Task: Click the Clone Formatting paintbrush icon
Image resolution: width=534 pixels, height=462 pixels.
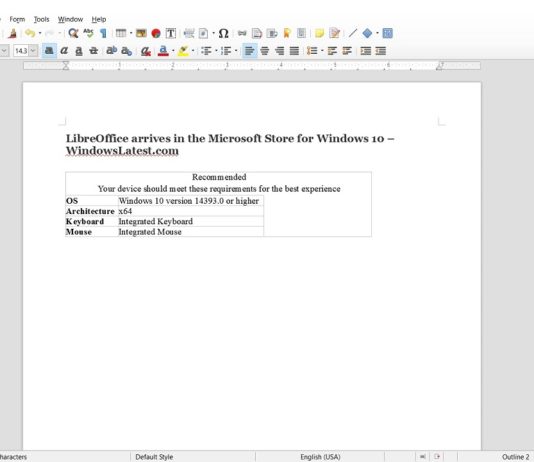Action: click(x=13, y=33)
